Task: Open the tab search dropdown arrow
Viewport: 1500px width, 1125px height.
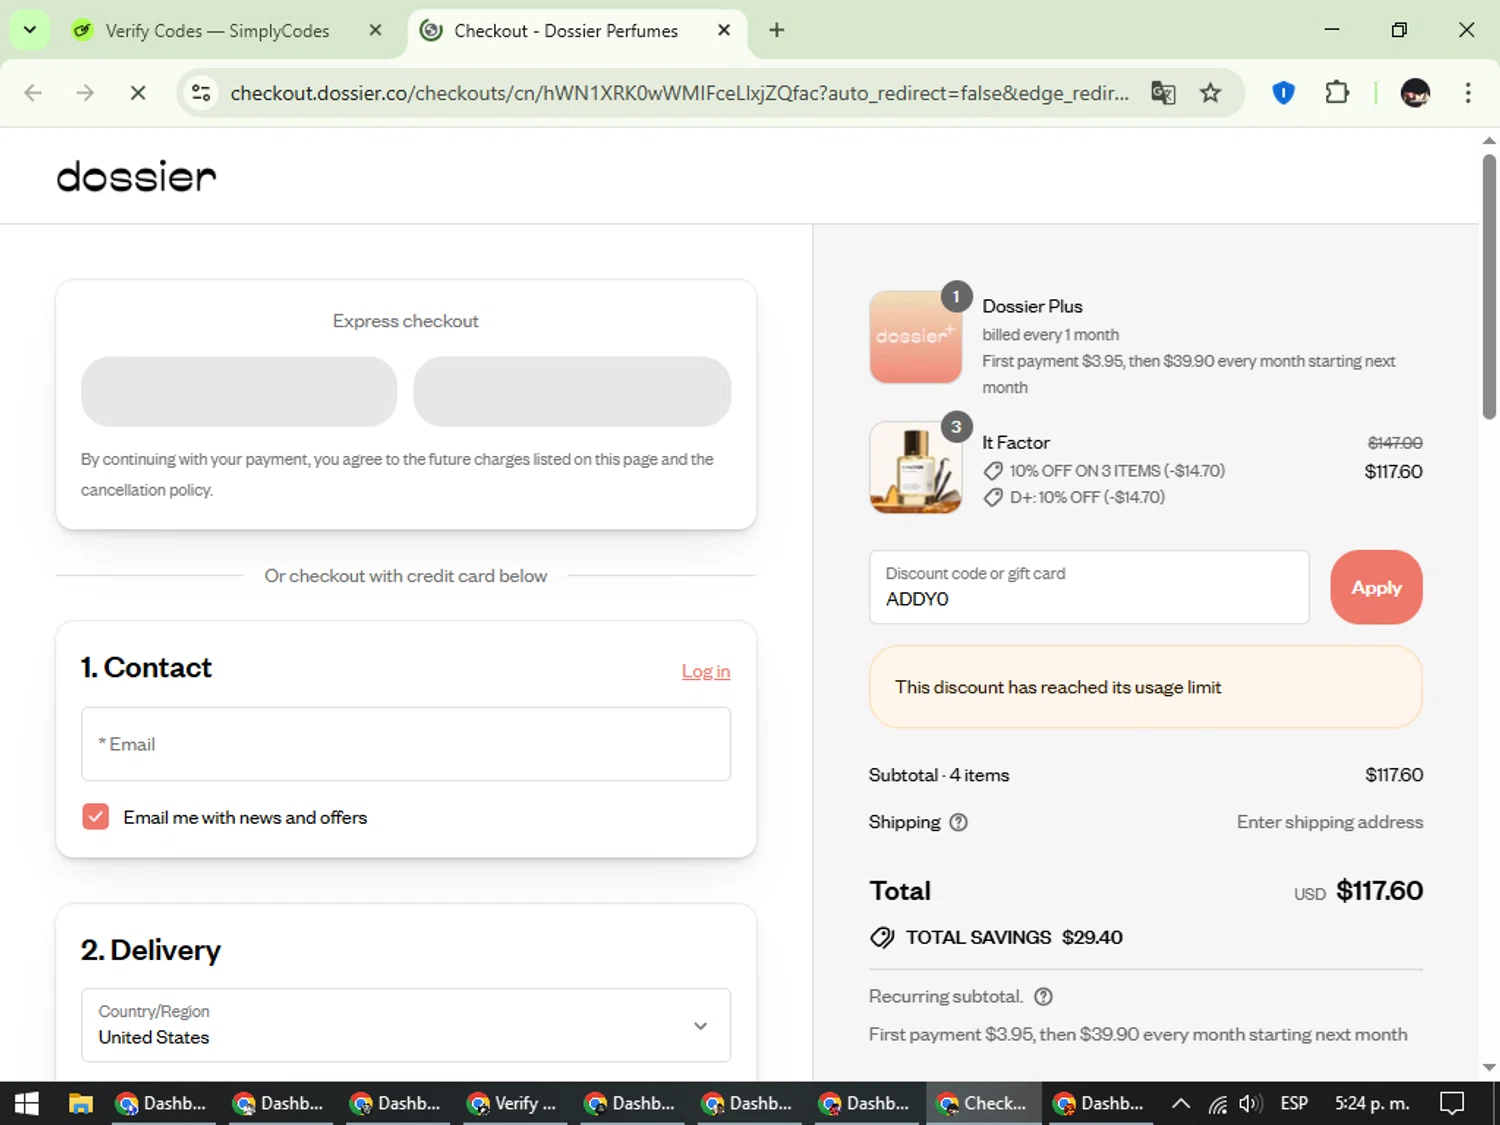Action: [30, 30]
